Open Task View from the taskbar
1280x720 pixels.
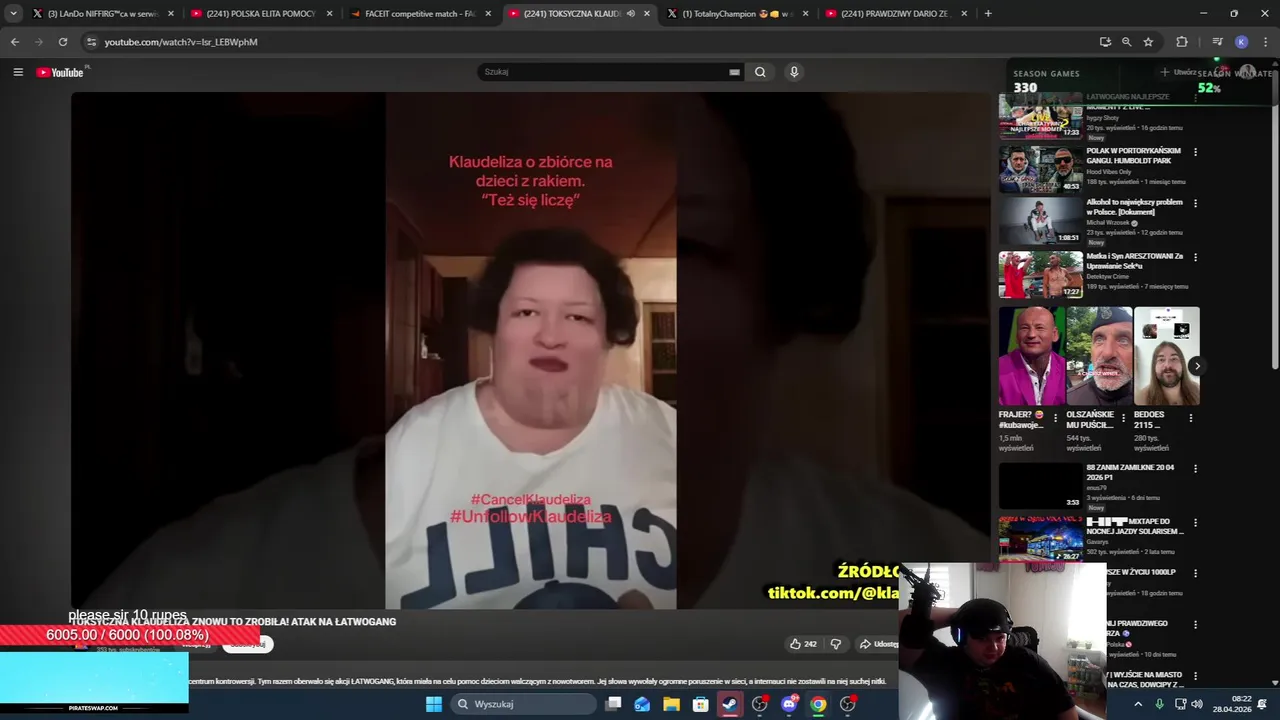click(x=614, y=704)
